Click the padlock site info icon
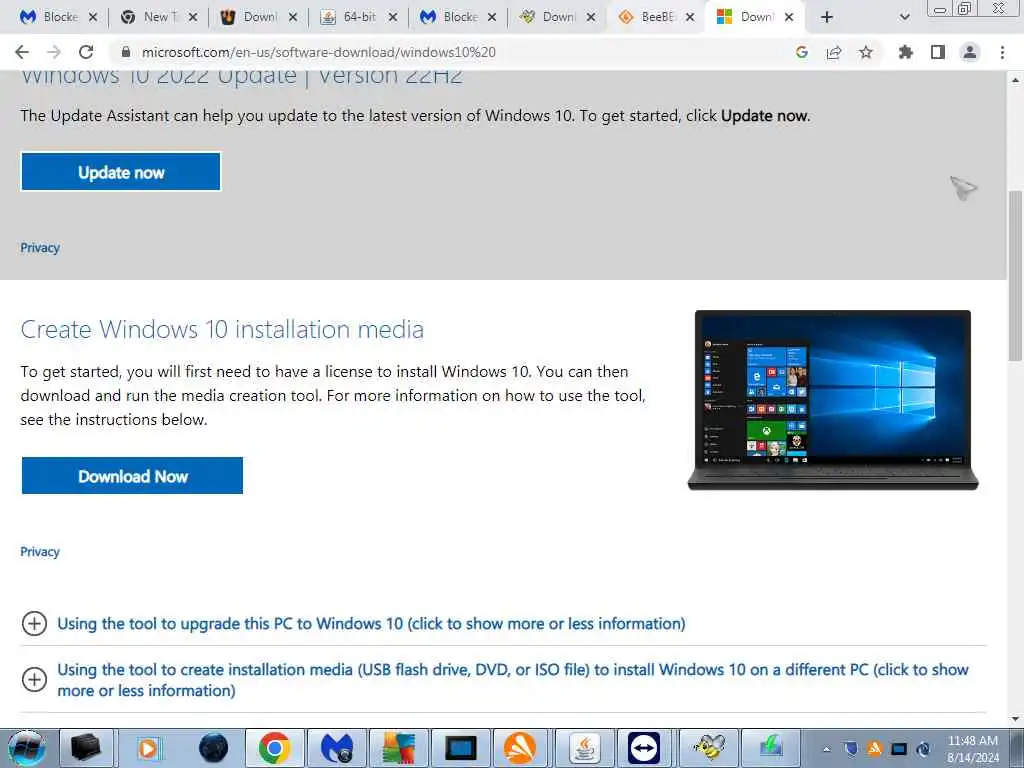 (126, 52)
